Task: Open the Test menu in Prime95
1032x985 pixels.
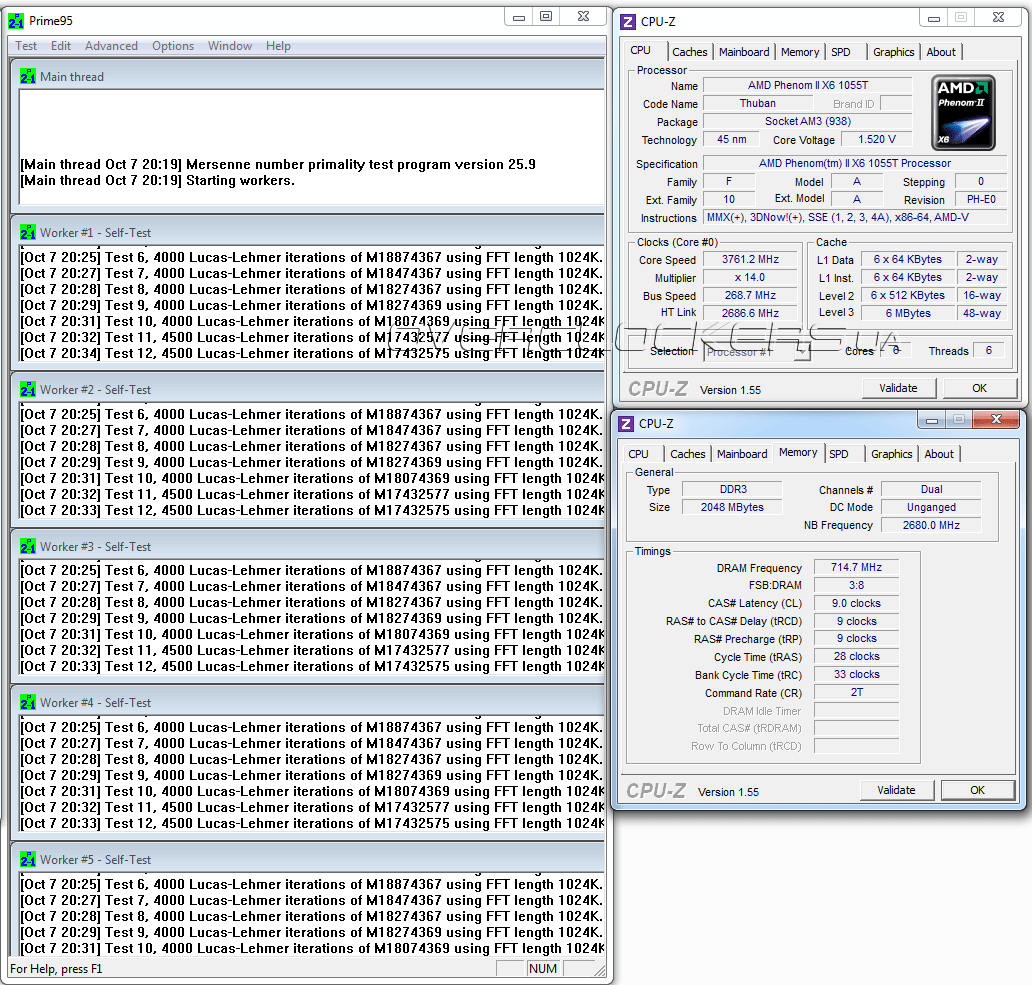Action: tap(26, 46)
